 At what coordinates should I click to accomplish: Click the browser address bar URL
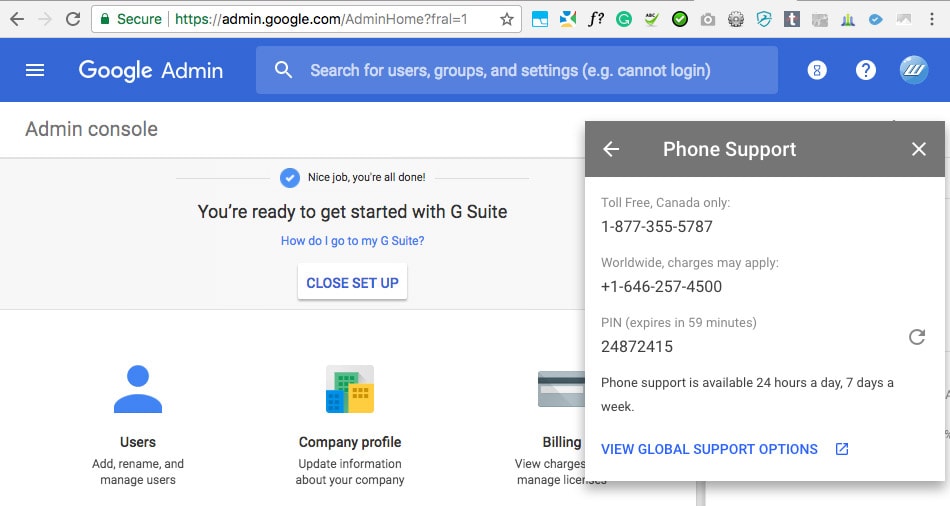pos(321,19)
